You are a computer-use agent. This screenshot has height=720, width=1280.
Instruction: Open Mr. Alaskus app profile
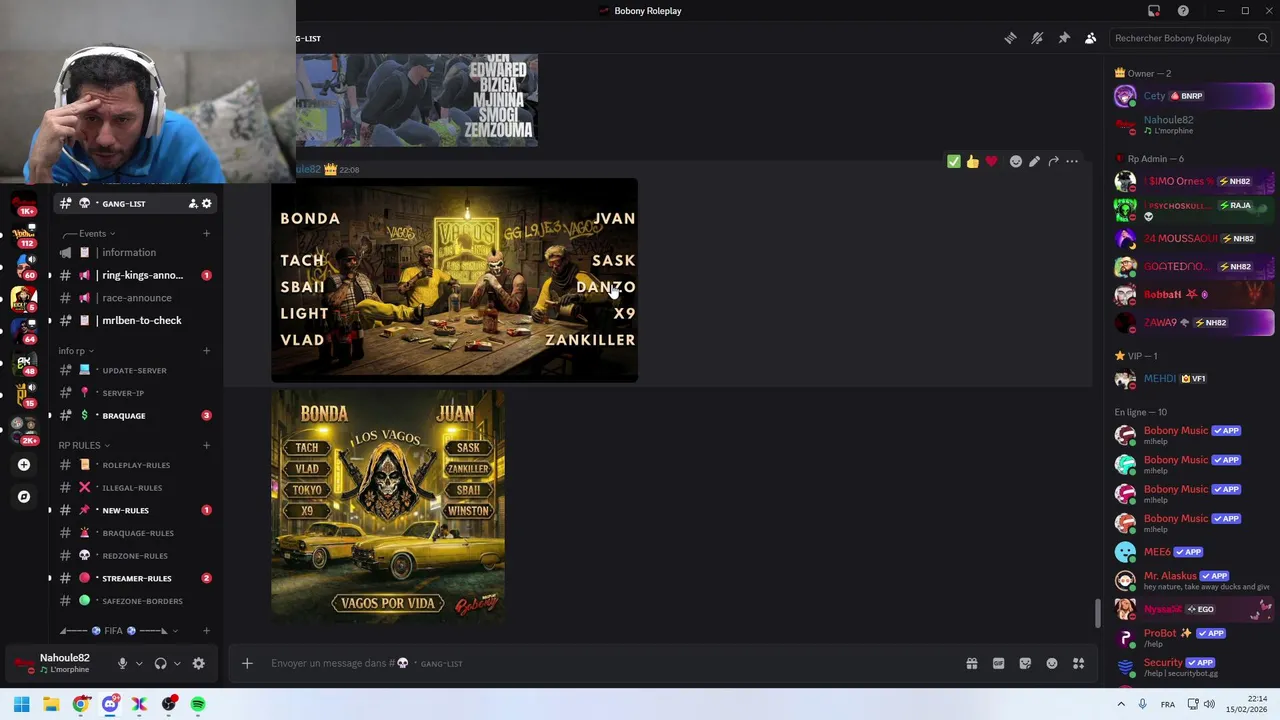click(x=1194, y=580)
